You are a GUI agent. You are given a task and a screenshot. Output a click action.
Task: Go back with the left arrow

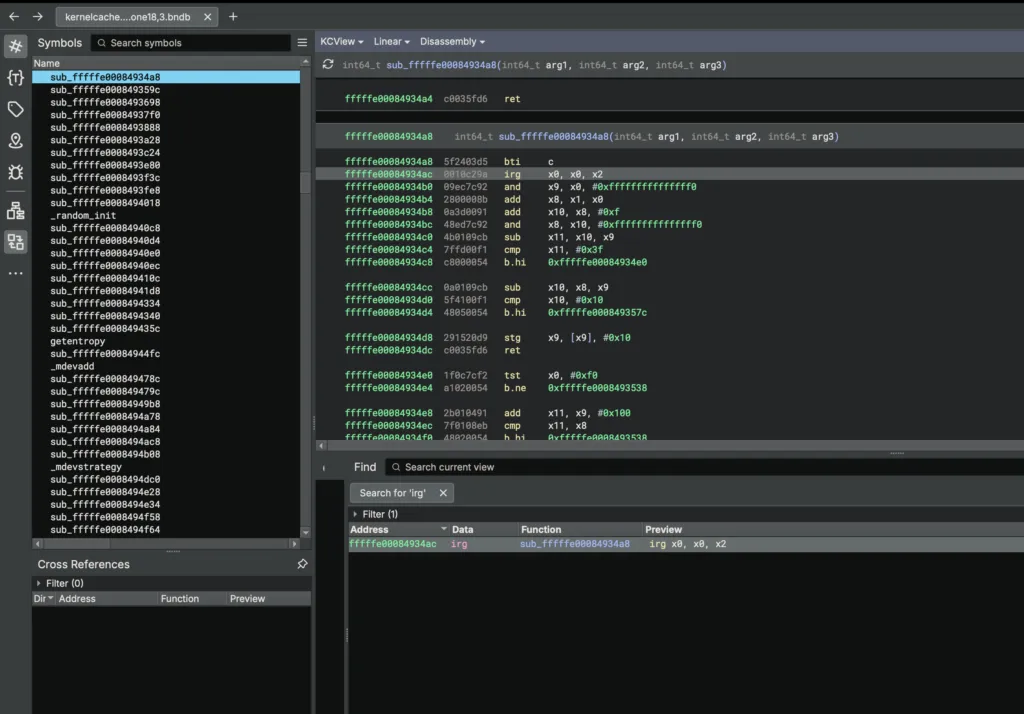(14, 16)
